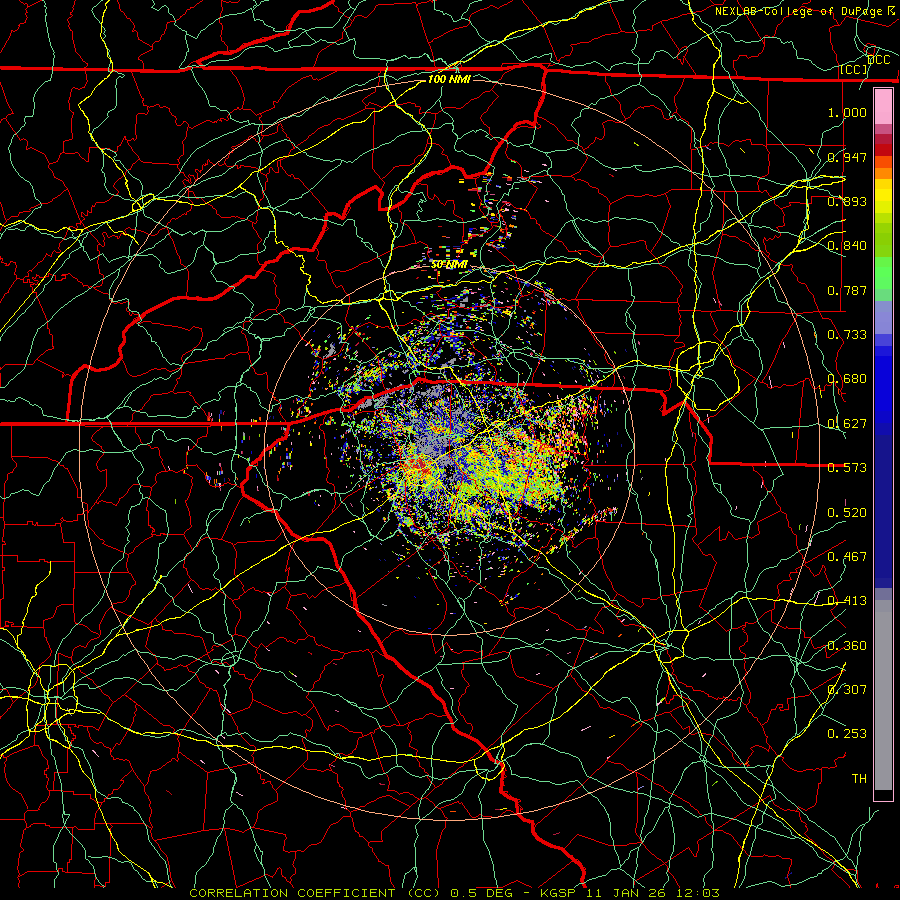
Task: Click the 100 NMI range ring label
Action: click(449, 79)
